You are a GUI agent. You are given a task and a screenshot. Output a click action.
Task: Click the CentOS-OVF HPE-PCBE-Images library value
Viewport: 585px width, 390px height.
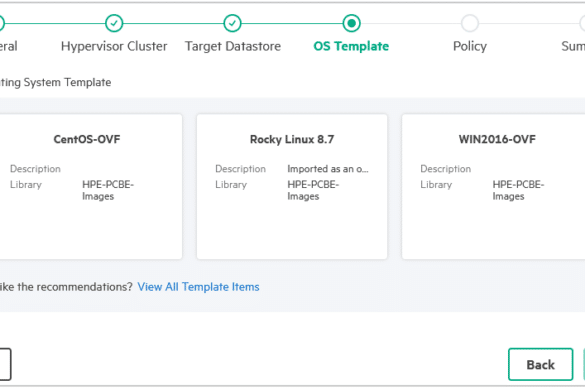tap(108, 190)
